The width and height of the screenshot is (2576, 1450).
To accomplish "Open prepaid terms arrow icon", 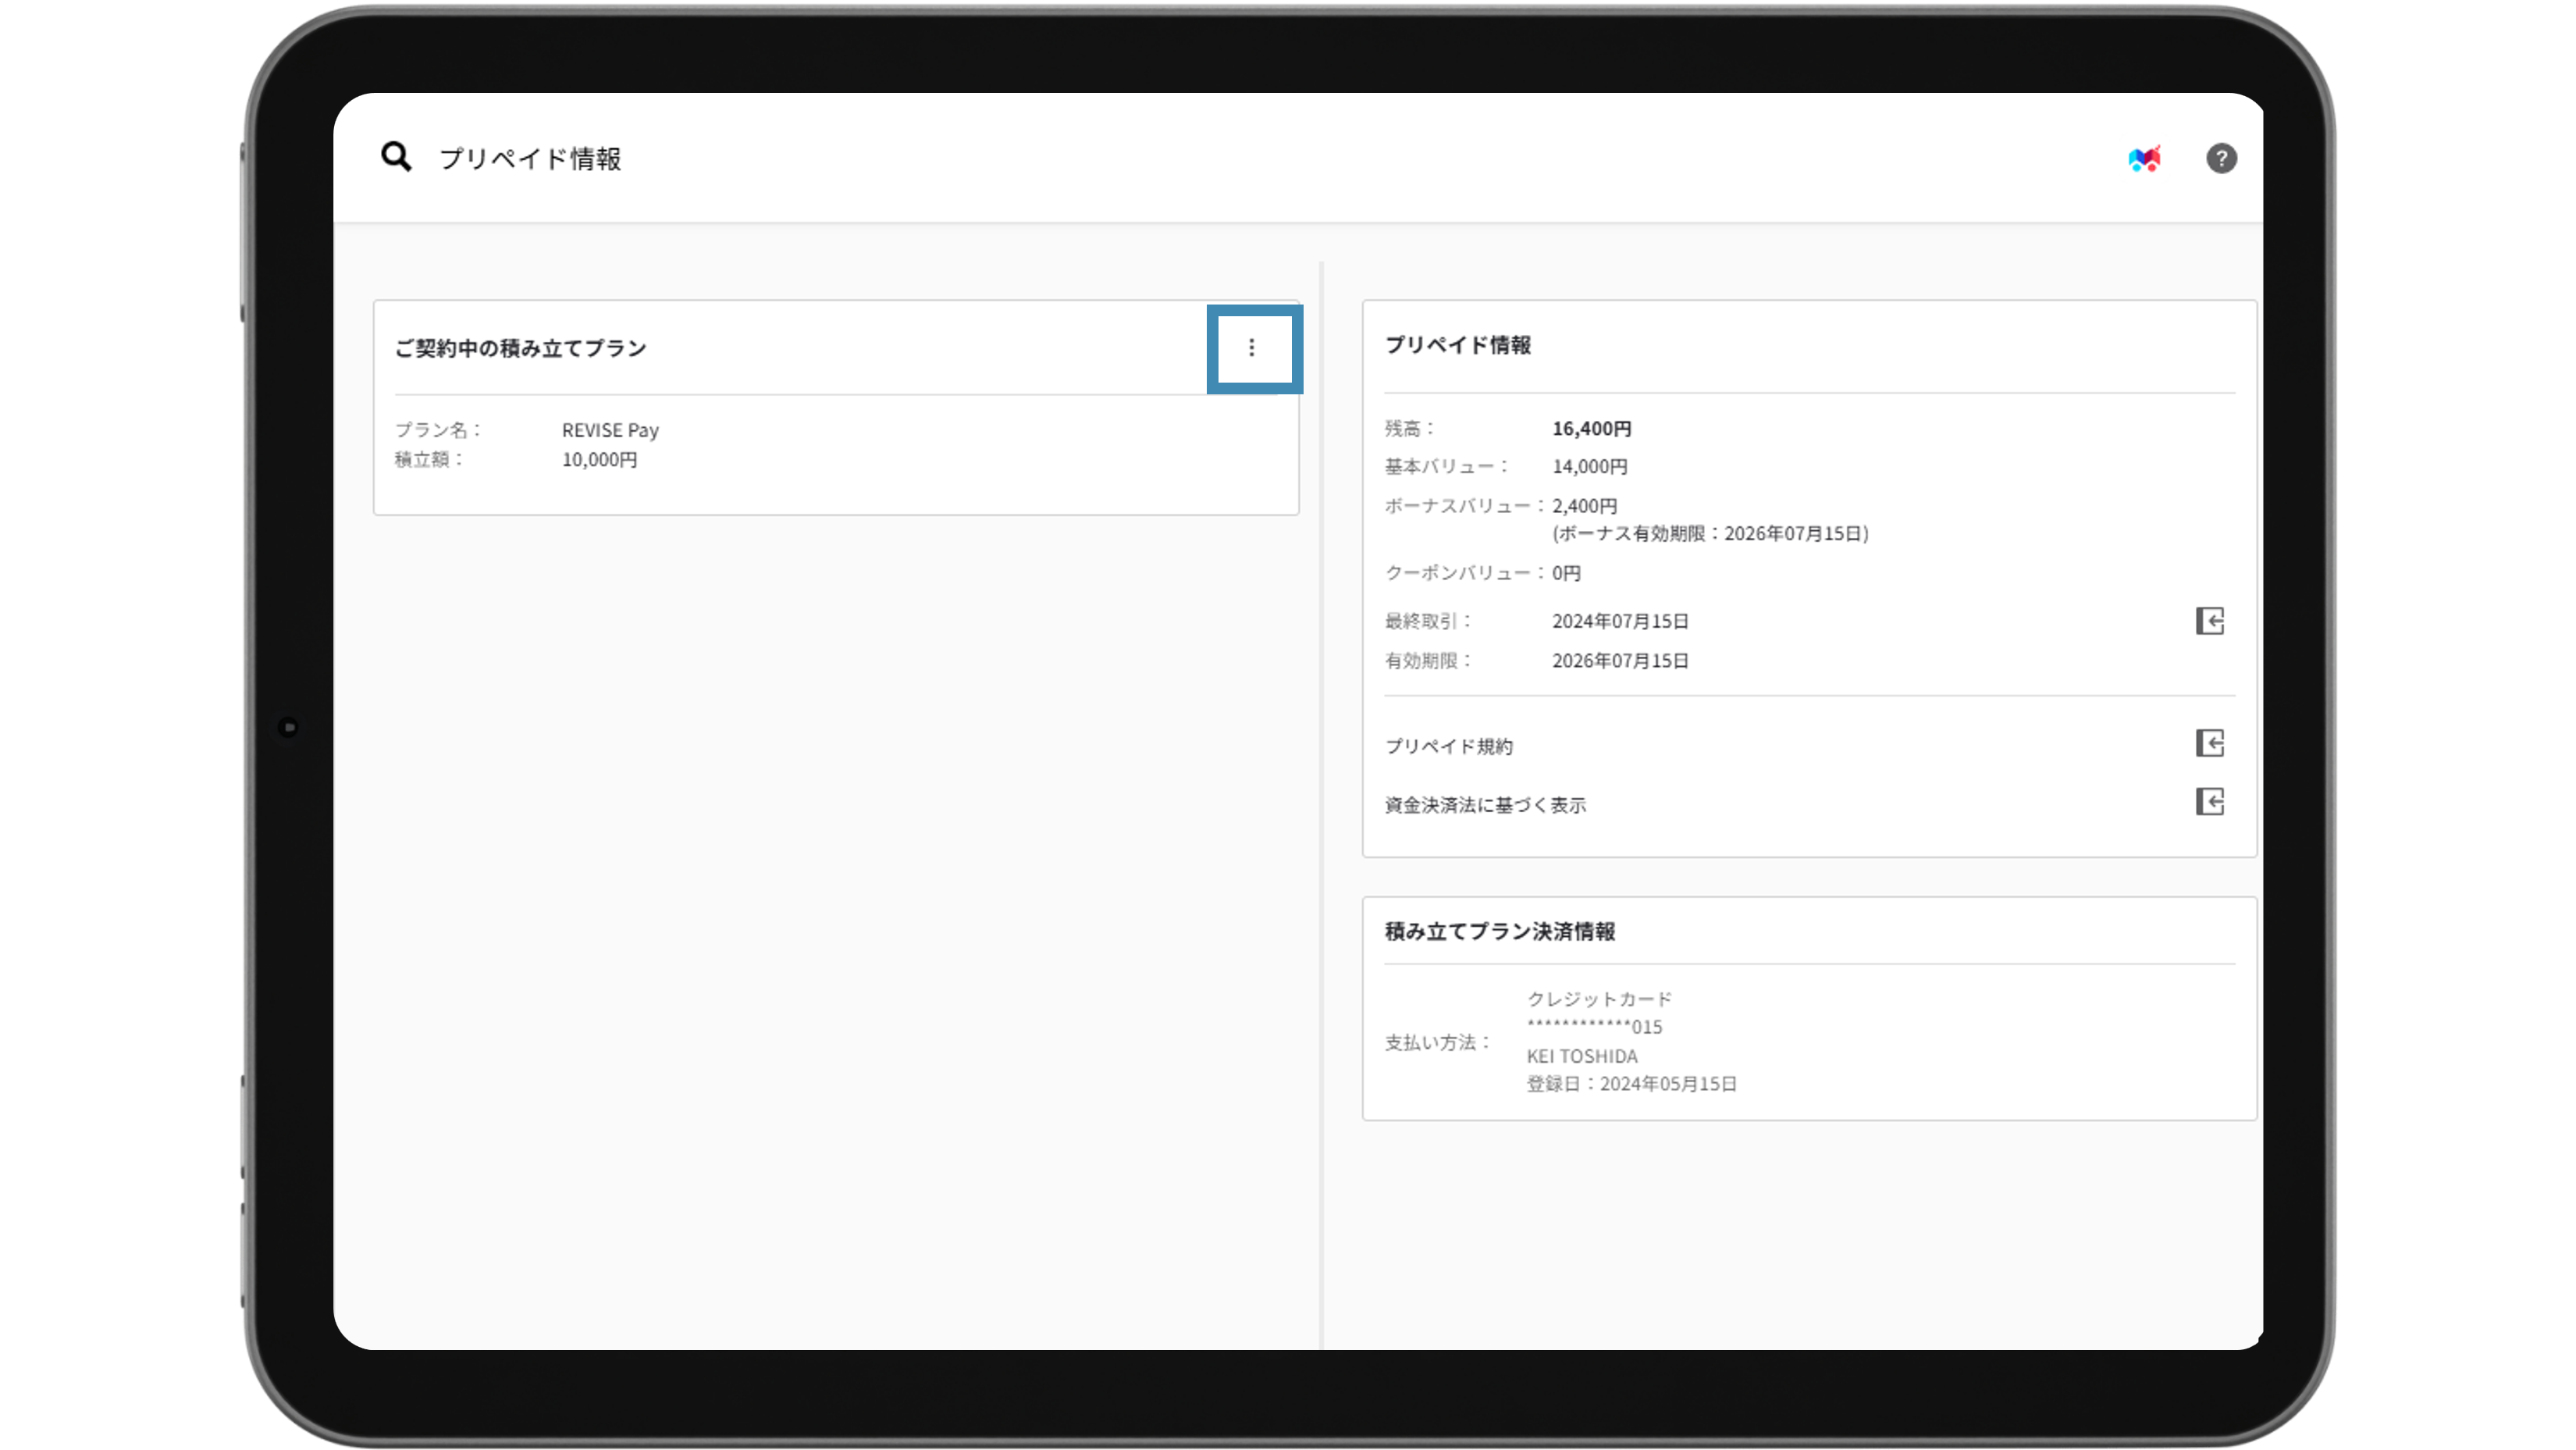I will 2209,743.
